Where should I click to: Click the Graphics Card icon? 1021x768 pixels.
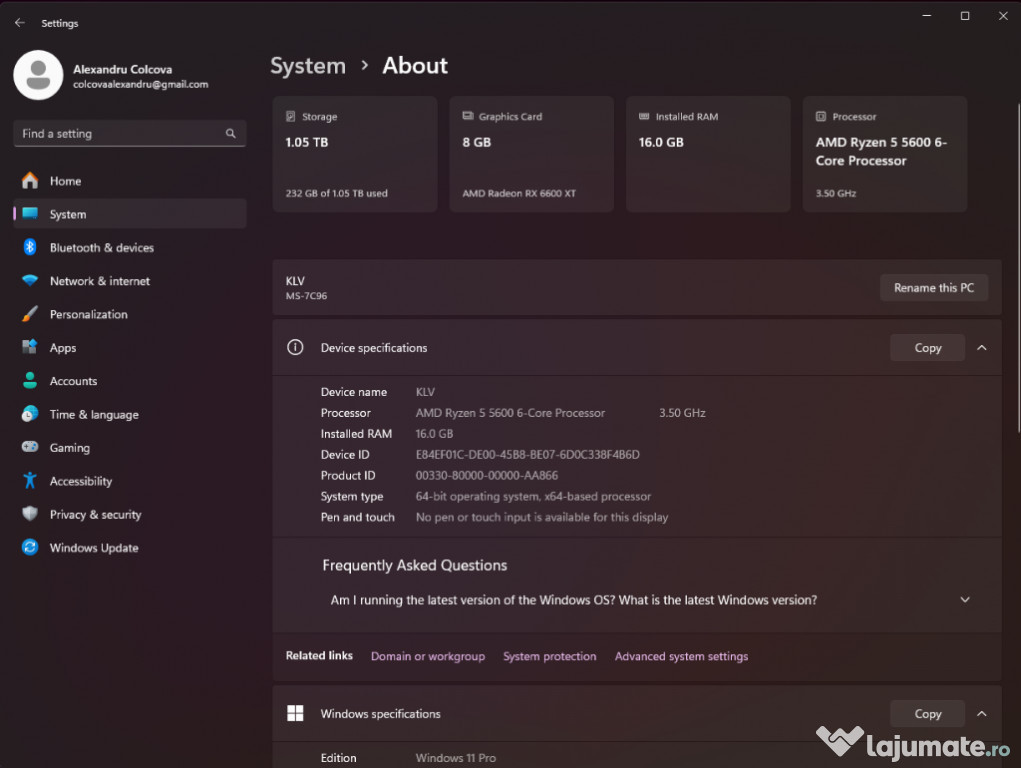pyautogui.click(x=468, y=116)
